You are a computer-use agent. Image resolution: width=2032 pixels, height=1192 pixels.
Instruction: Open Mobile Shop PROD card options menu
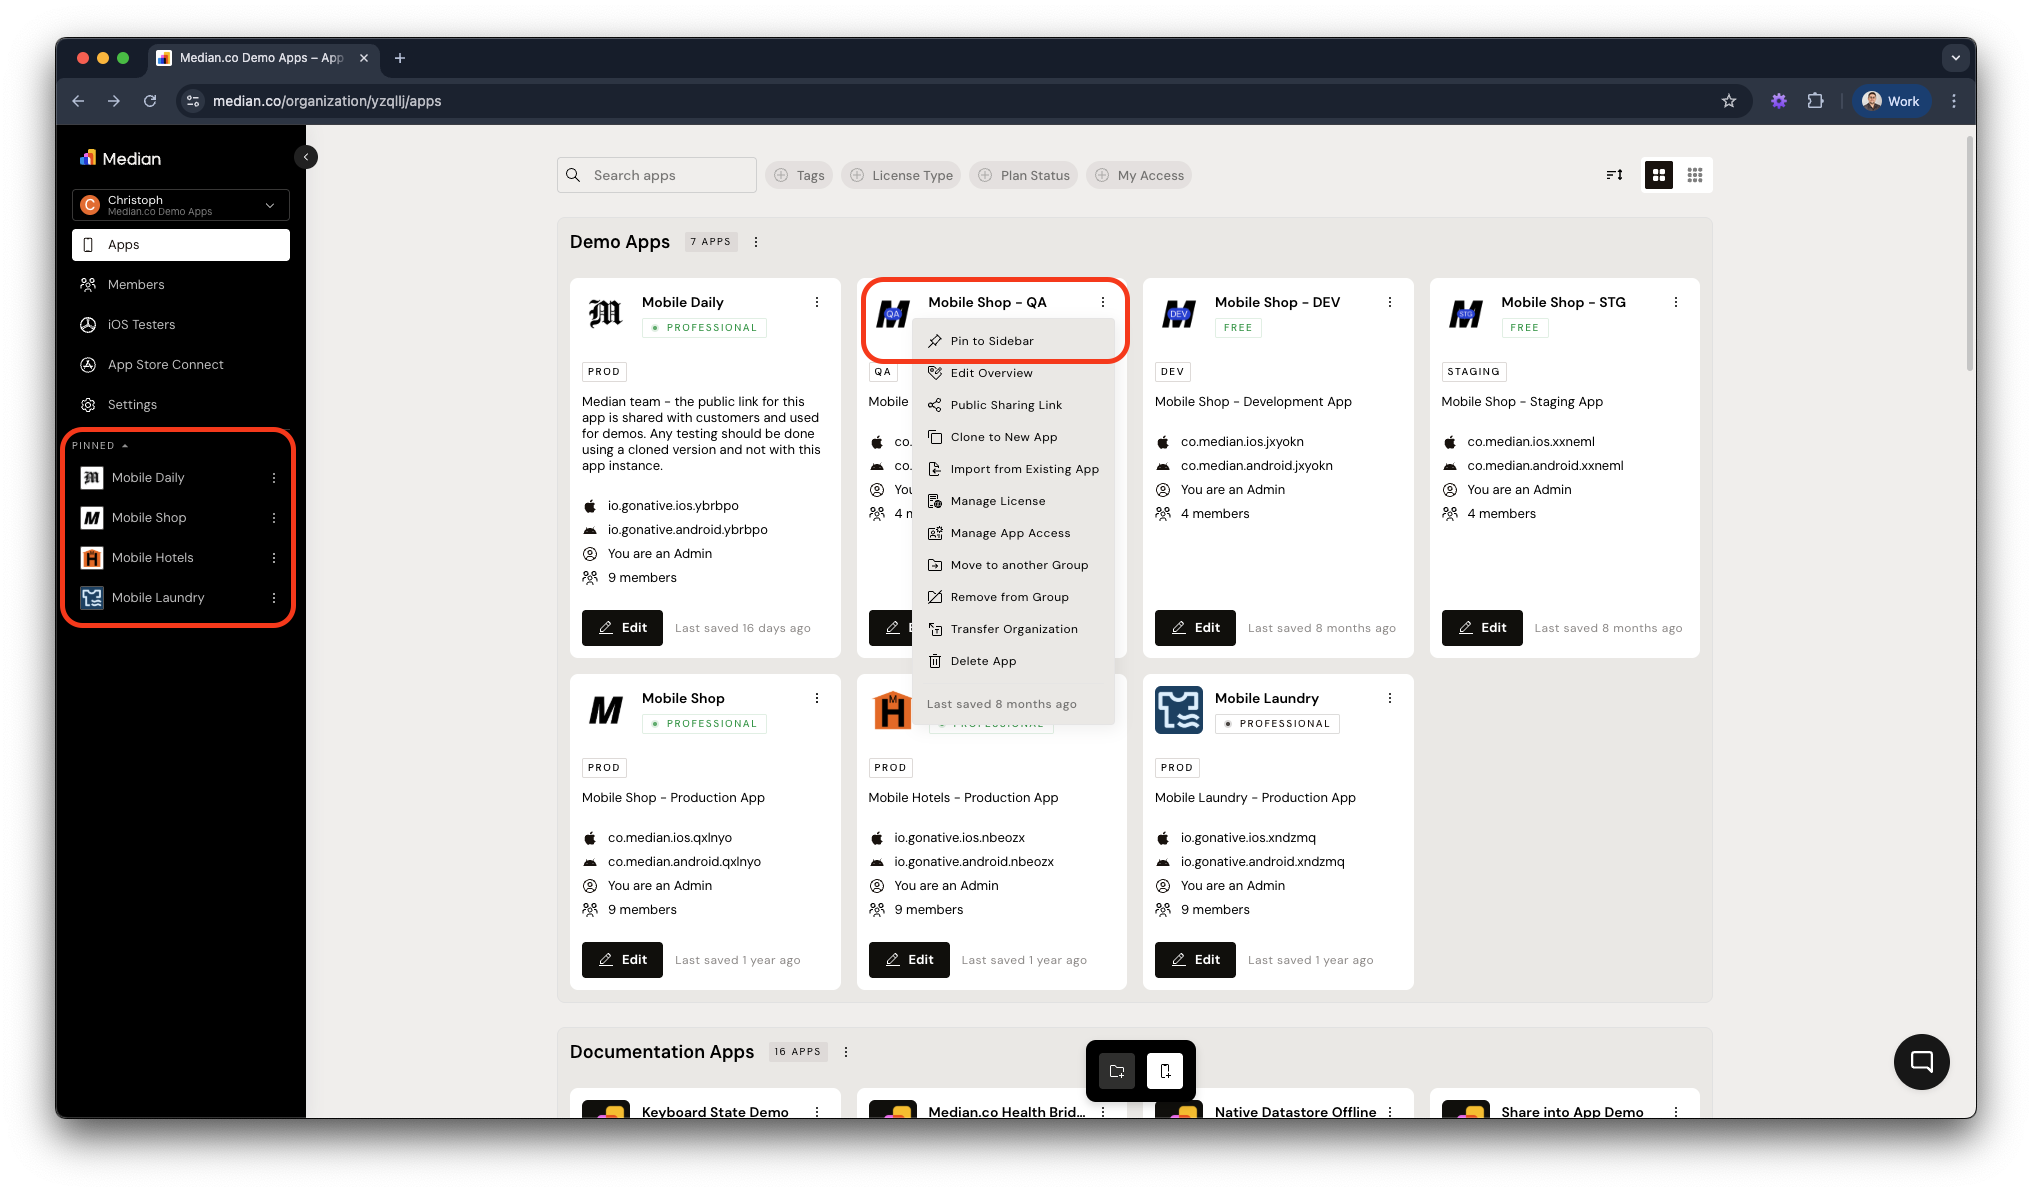[817, 698]
